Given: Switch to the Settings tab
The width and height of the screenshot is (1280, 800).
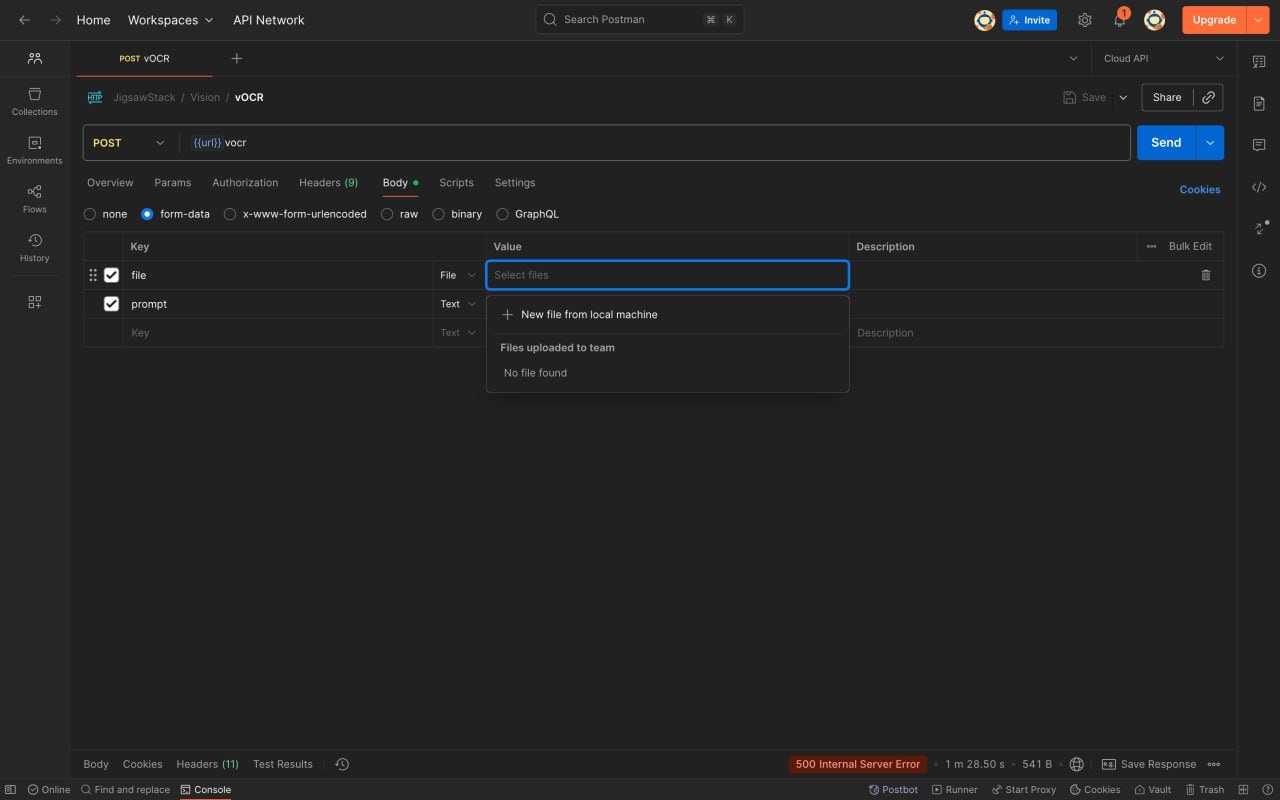Looking at the screenshot, I should click(x=515, y=183).
